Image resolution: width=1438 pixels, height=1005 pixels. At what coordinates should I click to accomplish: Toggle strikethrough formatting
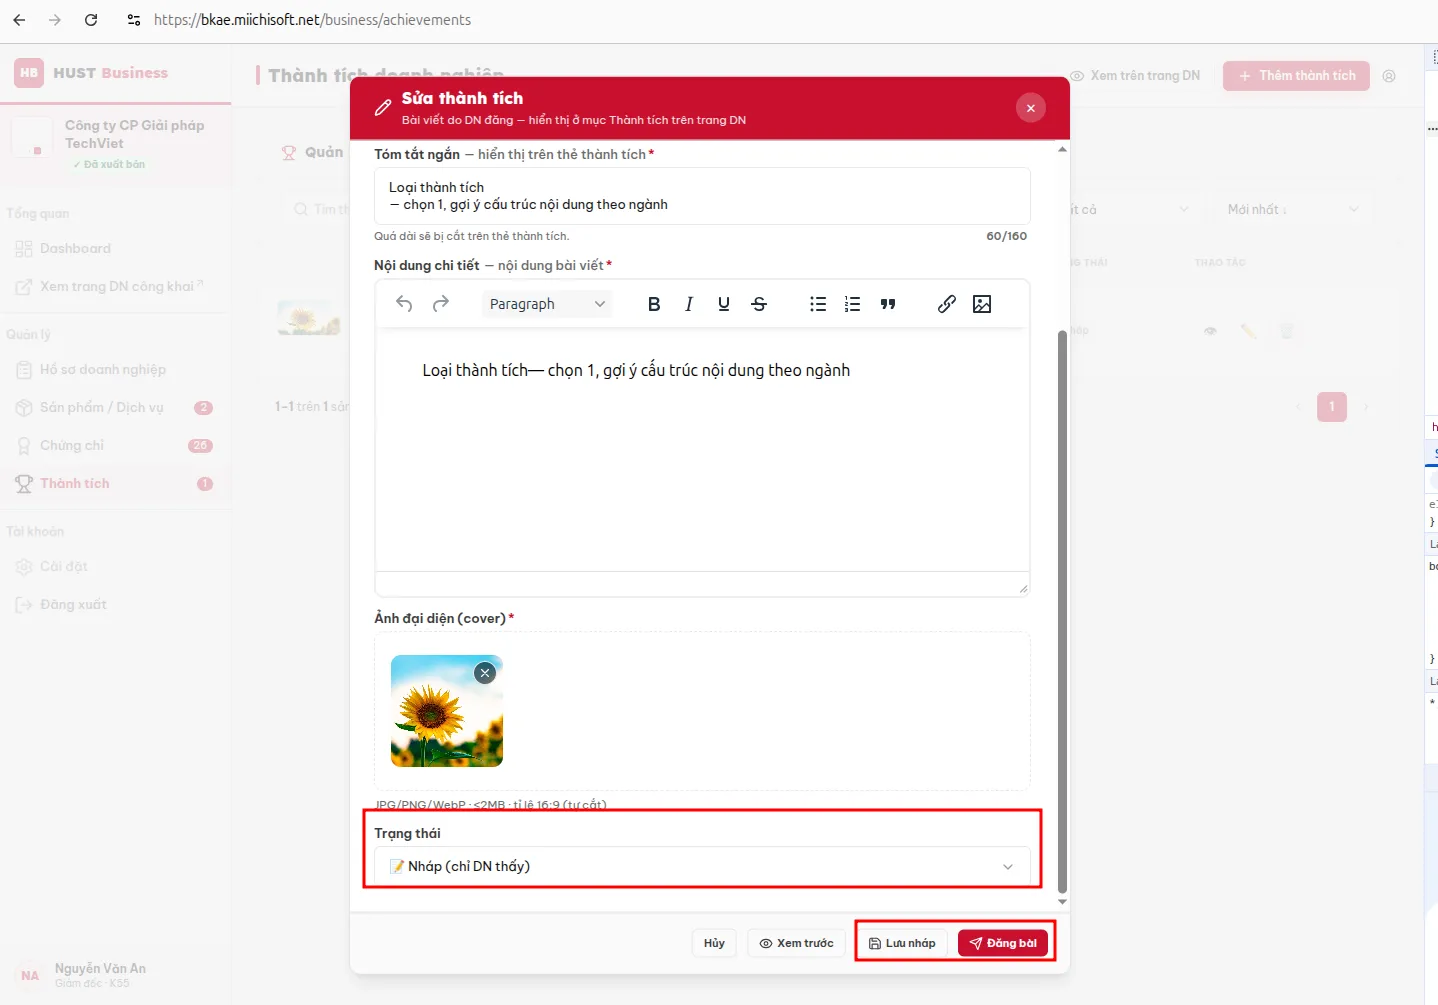pyautogui.click(x=759, y=304)
